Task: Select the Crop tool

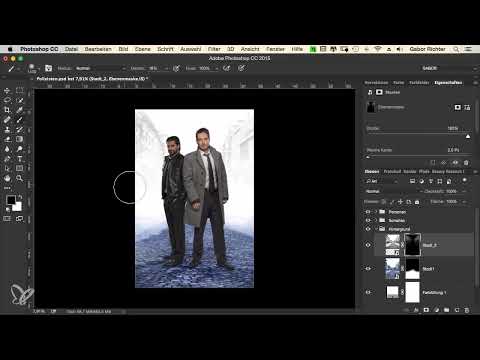Action: (7, 110)
